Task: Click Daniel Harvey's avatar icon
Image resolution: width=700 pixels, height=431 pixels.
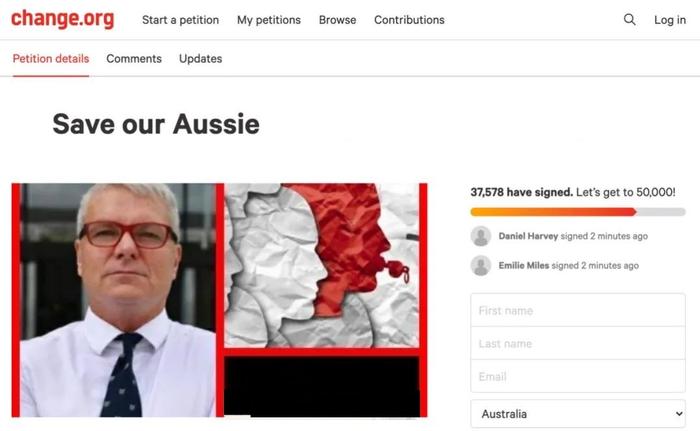Action: pyautogui.click(x=481, y=236)
